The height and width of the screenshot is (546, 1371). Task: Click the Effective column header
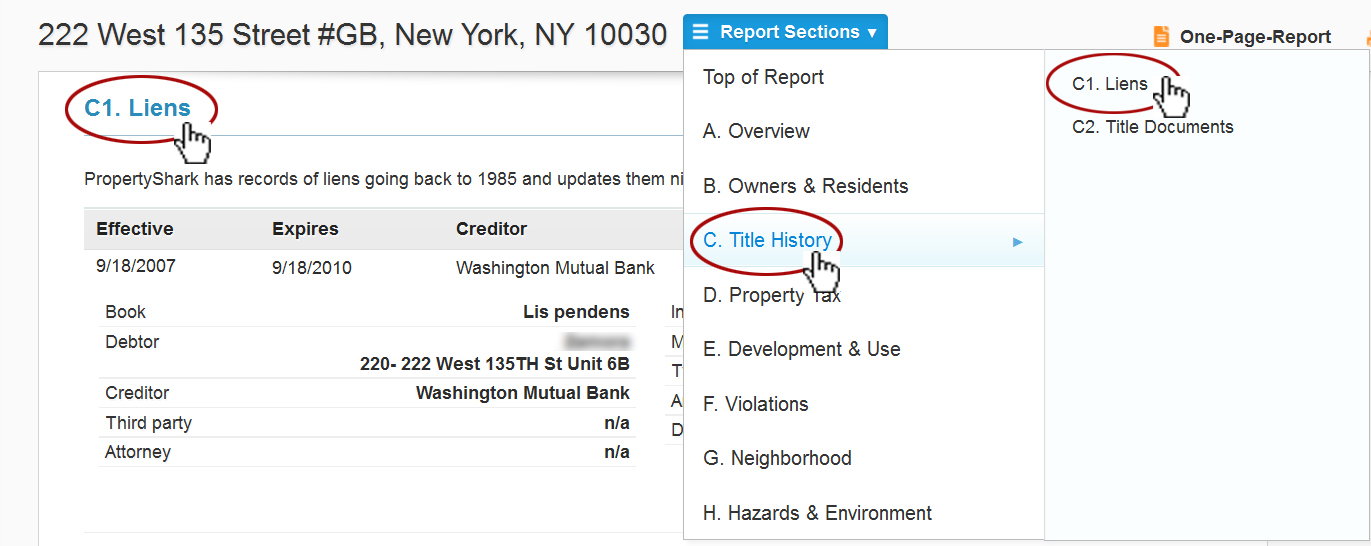(134, 229)
